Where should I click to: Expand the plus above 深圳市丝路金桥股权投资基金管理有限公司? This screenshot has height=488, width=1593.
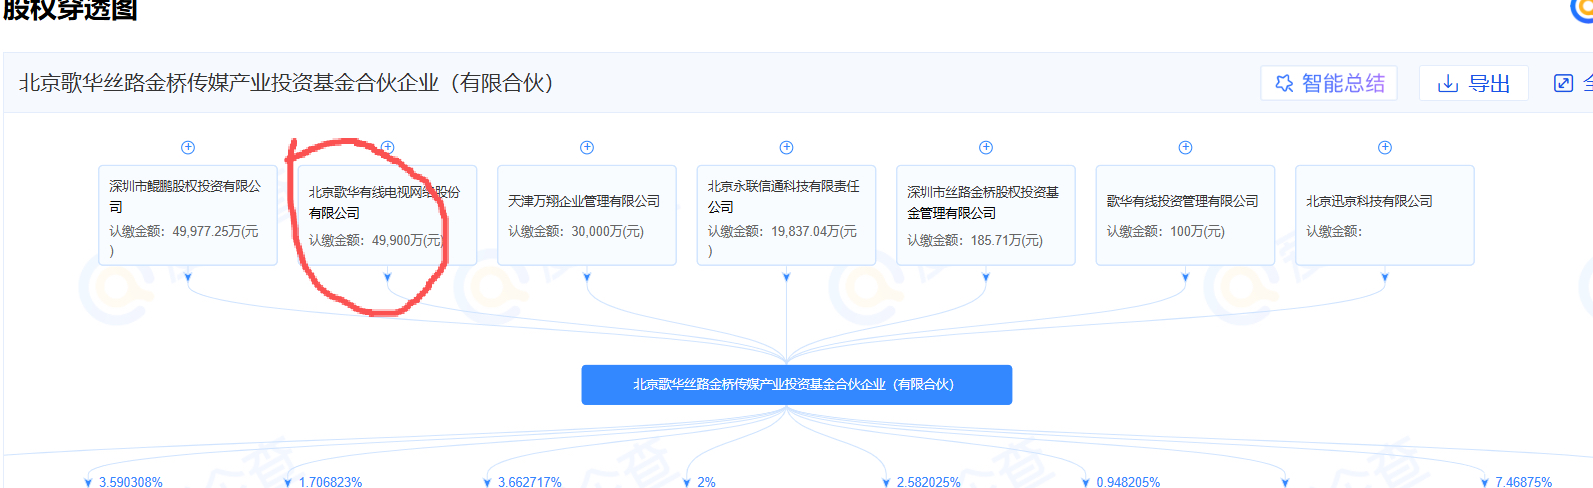(986, 147)
